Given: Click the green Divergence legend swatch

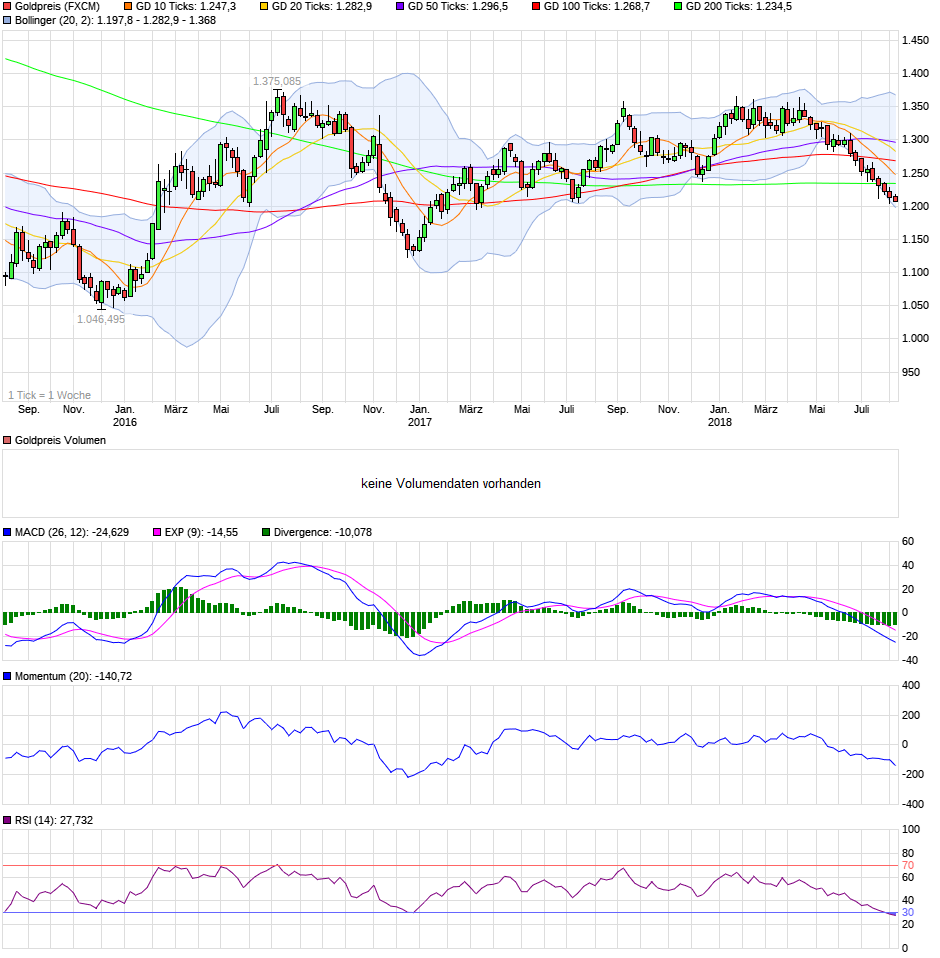Looking at the screenshot, I should click(266, 533).
